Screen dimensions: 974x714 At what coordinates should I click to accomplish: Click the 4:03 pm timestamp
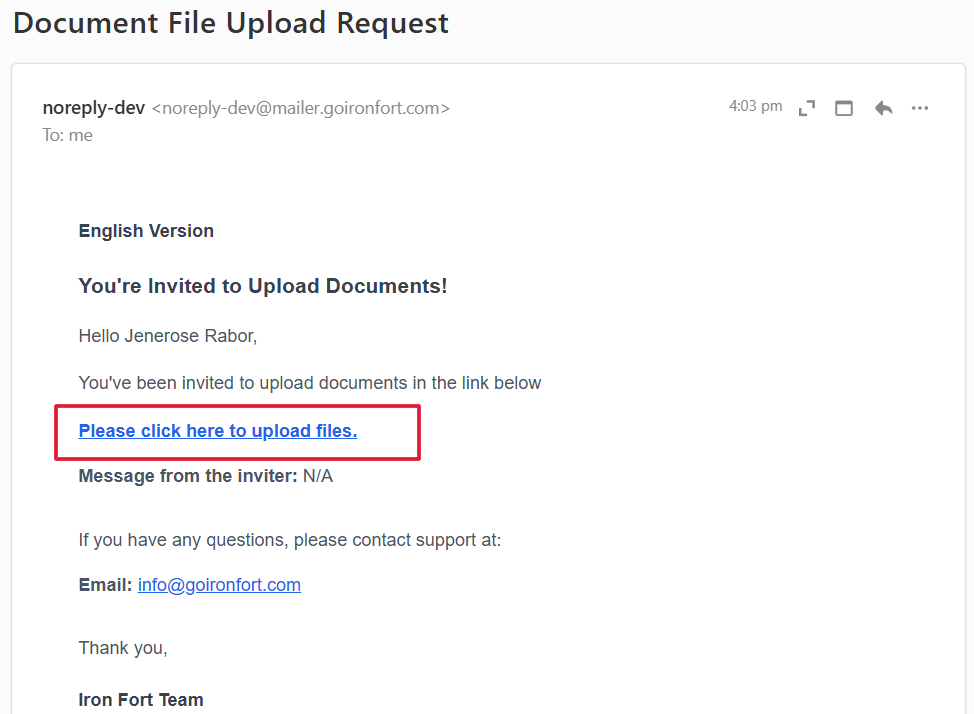pos(755,106)
